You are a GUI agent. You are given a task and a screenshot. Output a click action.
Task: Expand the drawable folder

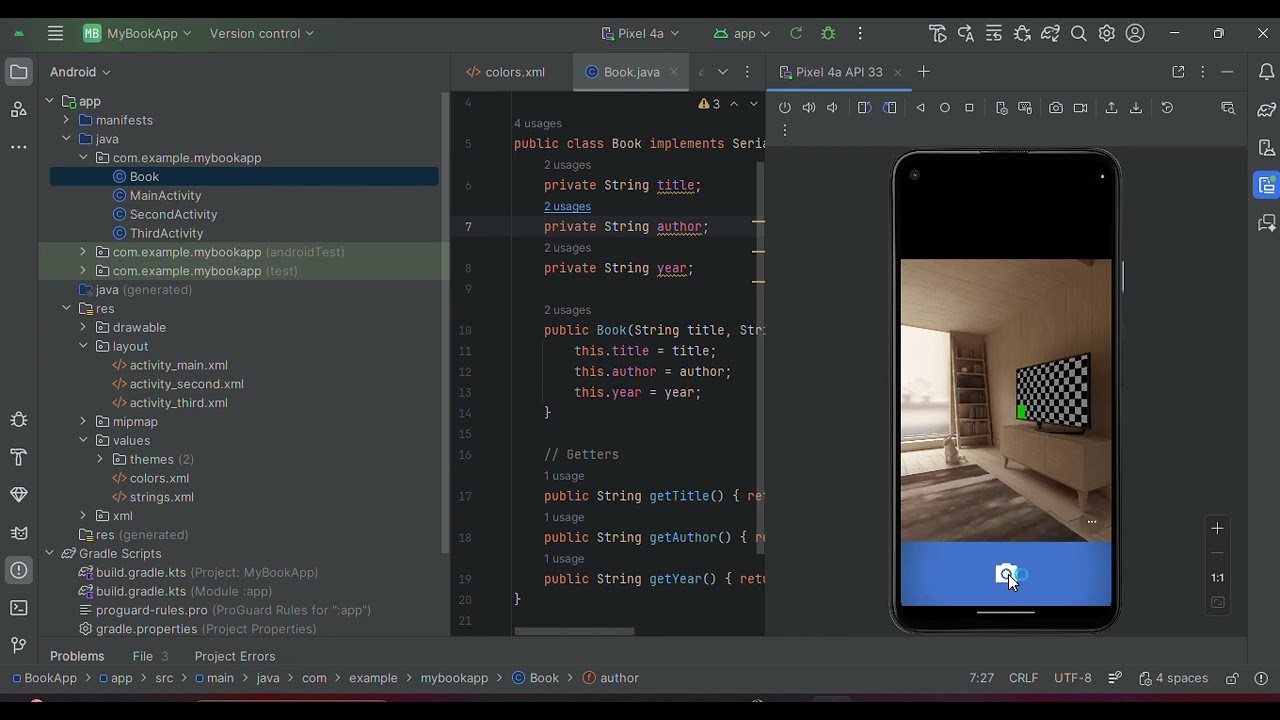[83, 327]
